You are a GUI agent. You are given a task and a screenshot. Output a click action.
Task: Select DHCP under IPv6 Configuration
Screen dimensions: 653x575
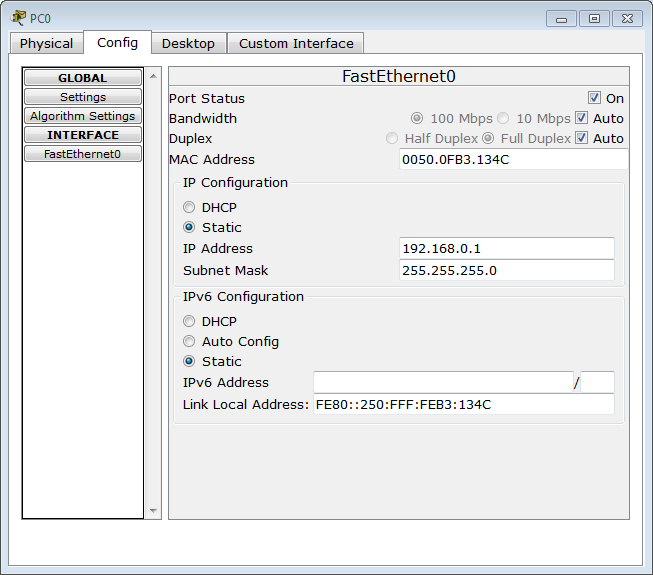coord(189,321)
